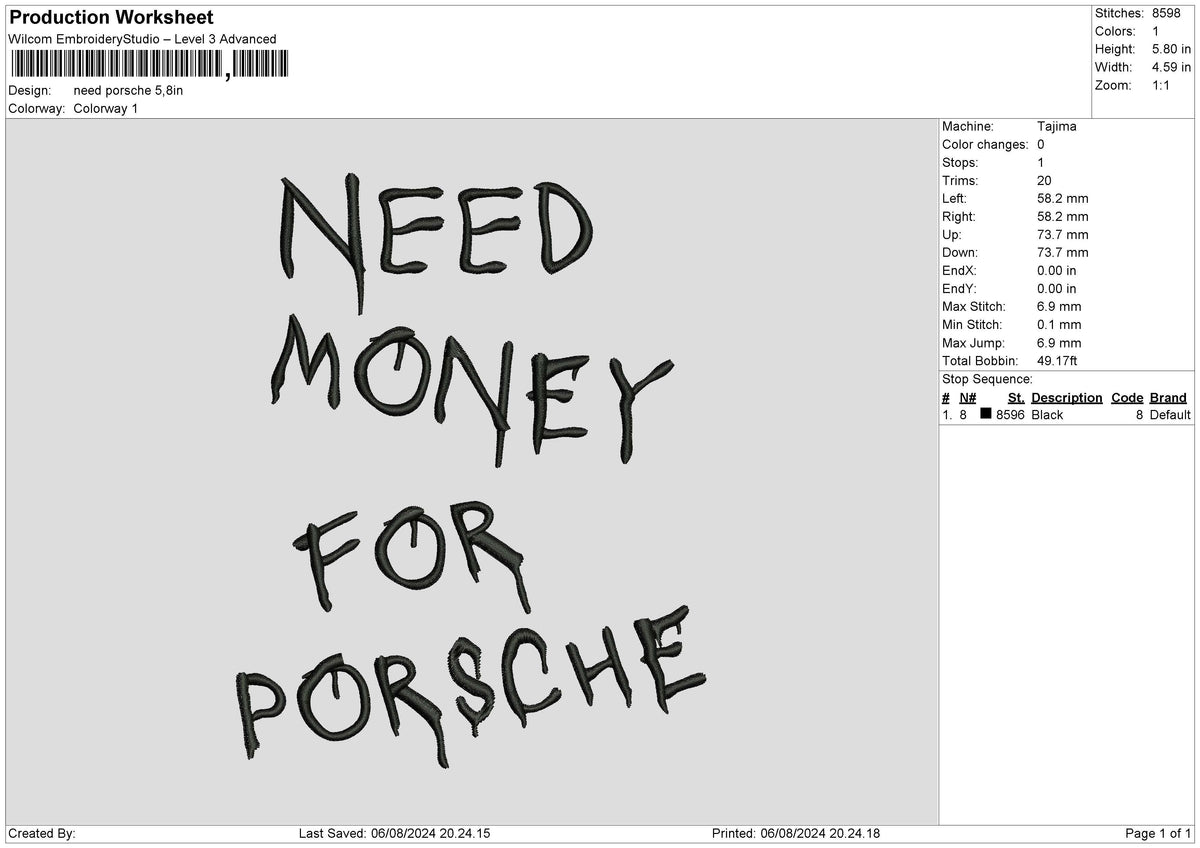Click the Wilcom EmbroideryStudio – Level 3 Advanced text
The width and height of the screenshot is (1200, 848).
(x=142, y=39)
